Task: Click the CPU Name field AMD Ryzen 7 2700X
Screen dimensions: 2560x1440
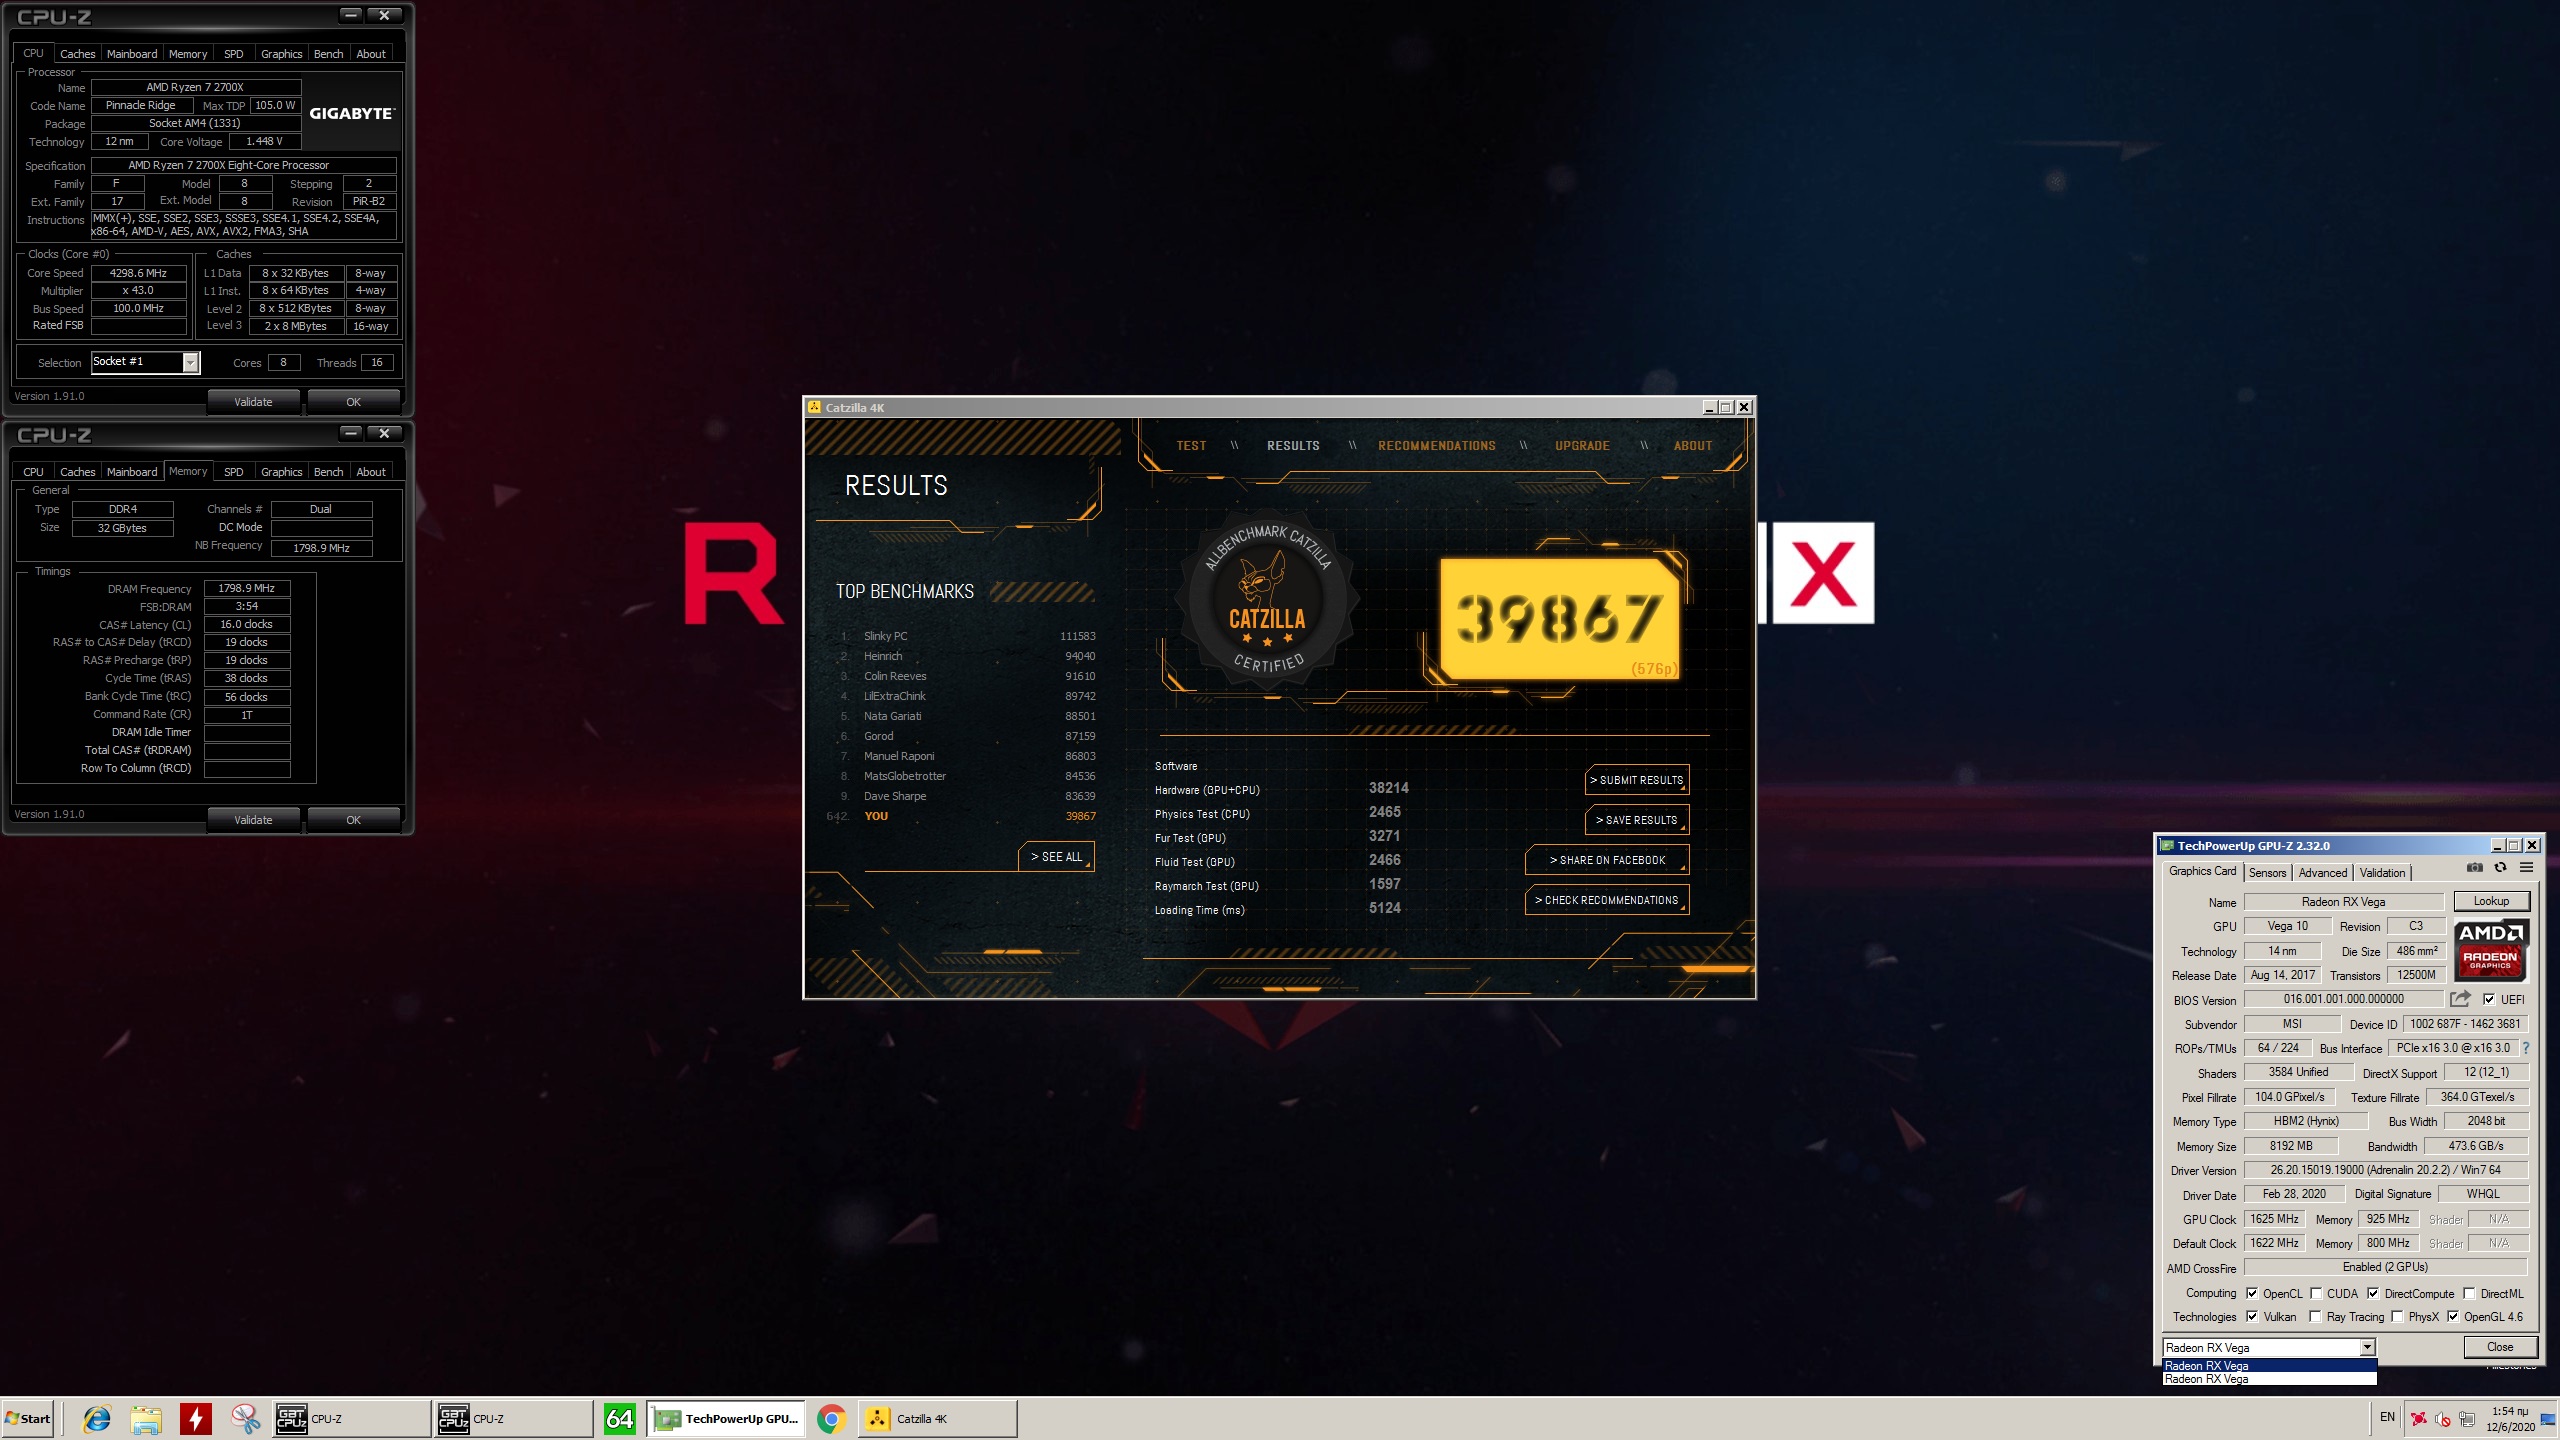Action: tap(196, 87)
